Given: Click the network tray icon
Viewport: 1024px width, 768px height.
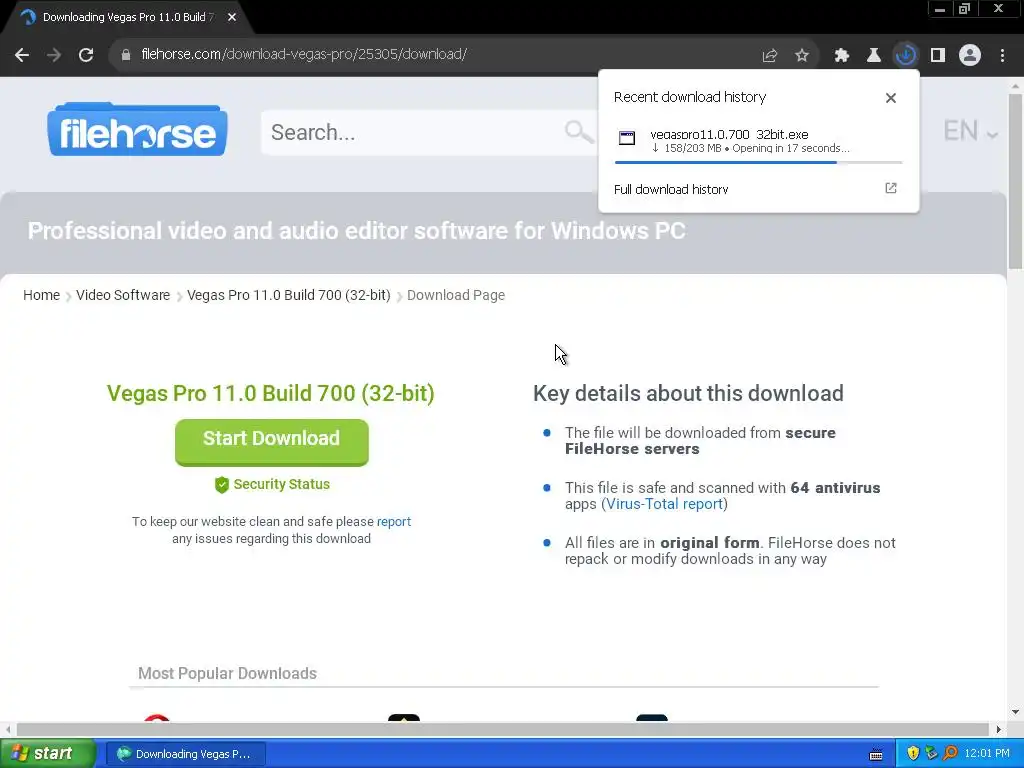Looking at the screenshot, I should point(931,754).
